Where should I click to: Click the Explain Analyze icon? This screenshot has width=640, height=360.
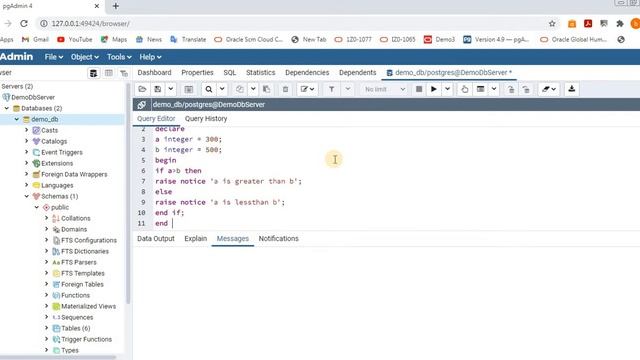(480, 89)
